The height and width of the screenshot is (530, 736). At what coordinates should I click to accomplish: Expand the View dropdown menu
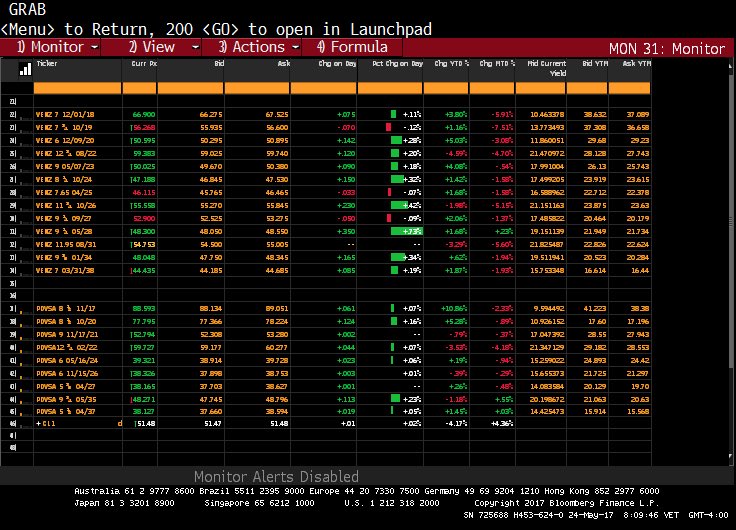(157, 47)
